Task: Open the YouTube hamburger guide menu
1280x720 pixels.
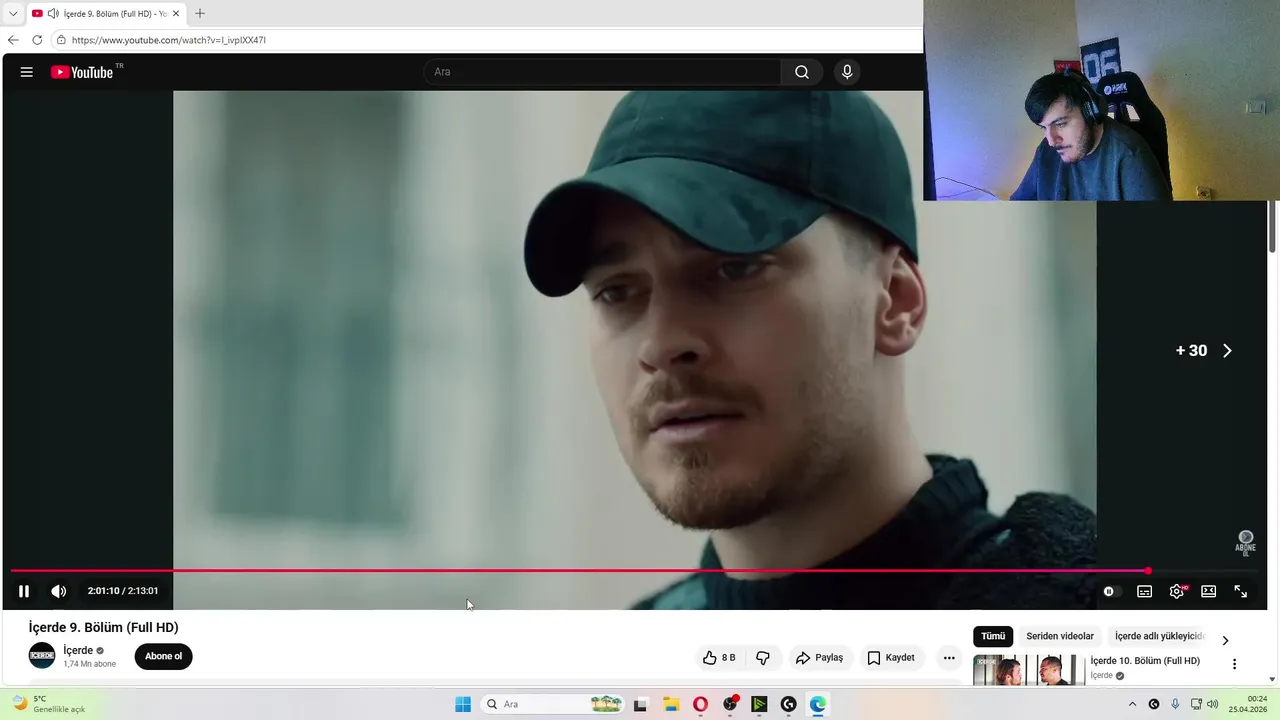Action: coord(27,72)
